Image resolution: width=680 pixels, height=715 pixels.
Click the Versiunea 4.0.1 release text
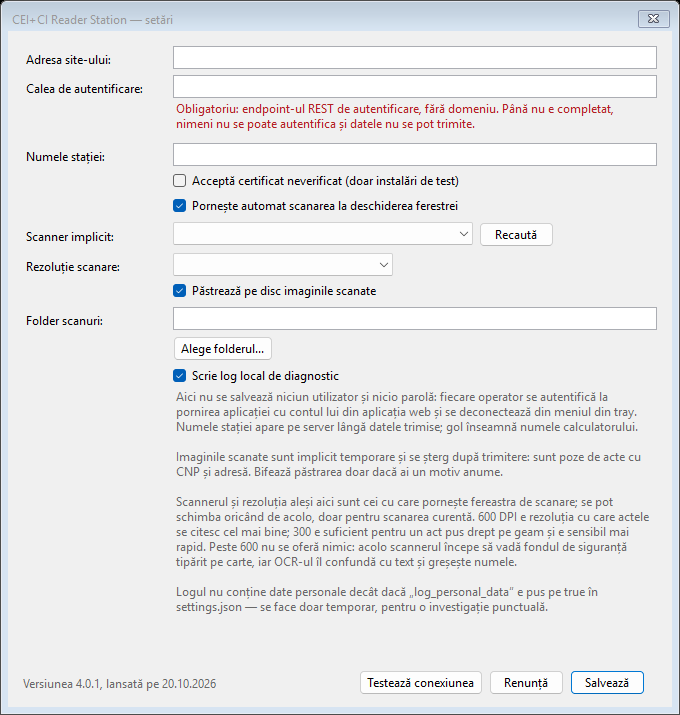(119, 684)
